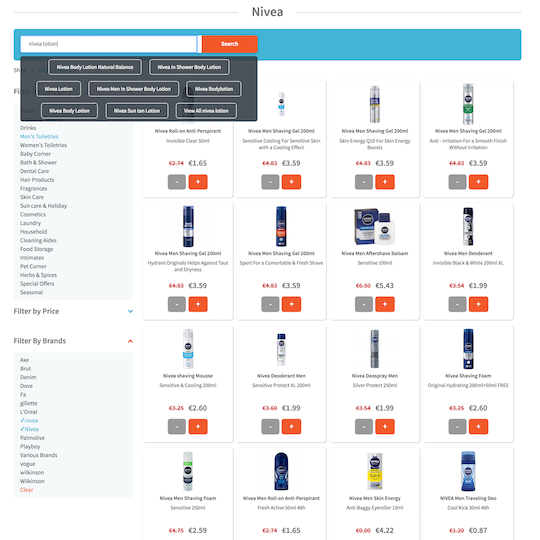Image resolution: width=540 pixels, height=540 pixels.
Task: Open the Nivea Men Skin Energy title
Action: pyautogui.click(x=375, y=498)
